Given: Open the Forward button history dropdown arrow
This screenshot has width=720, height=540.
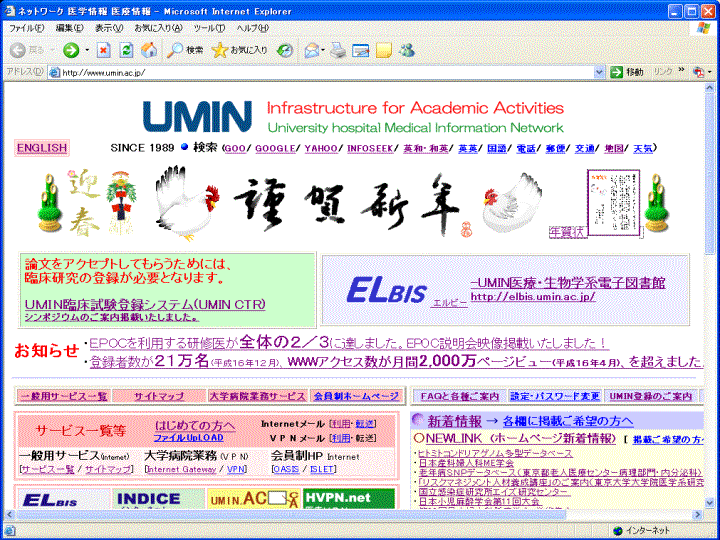Looking at the screenshot, I should 86,50.
